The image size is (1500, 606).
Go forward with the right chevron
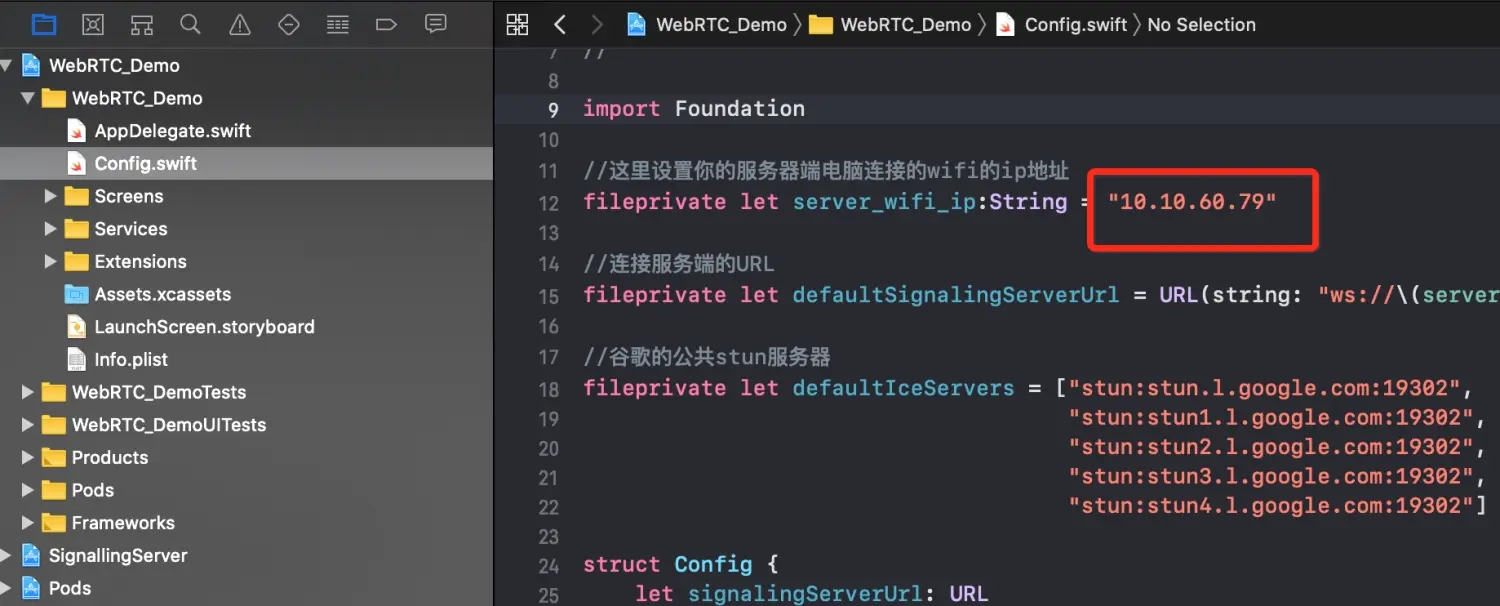point(596,25)
